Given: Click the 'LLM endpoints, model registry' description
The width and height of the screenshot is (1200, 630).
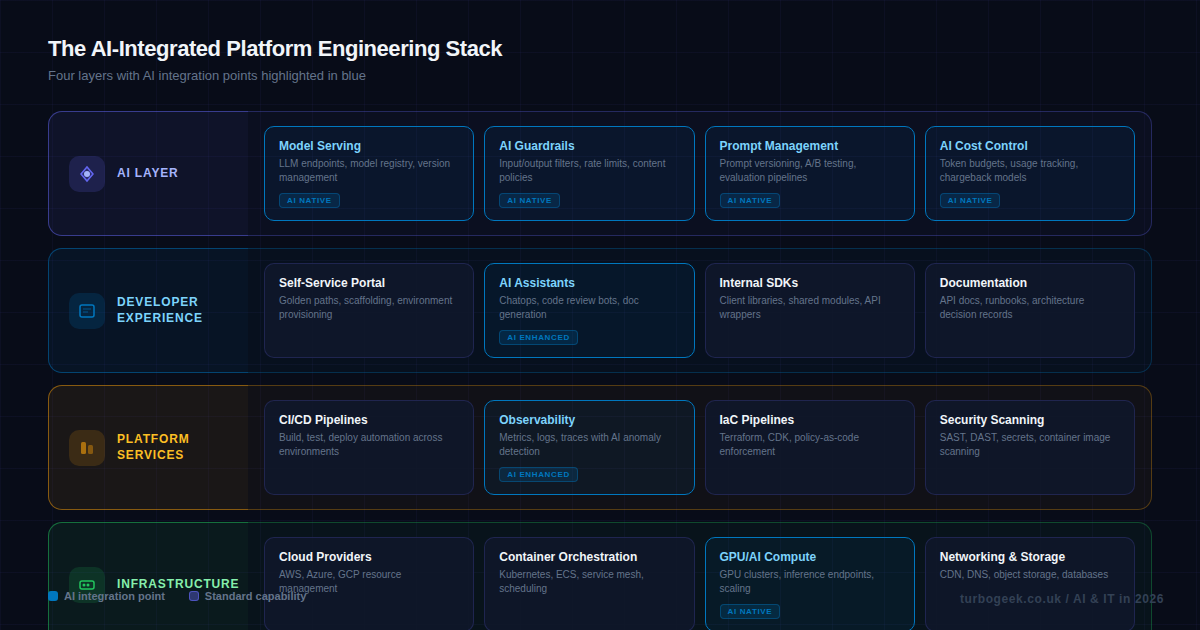Looking at the screenshot, I should 365,170.
